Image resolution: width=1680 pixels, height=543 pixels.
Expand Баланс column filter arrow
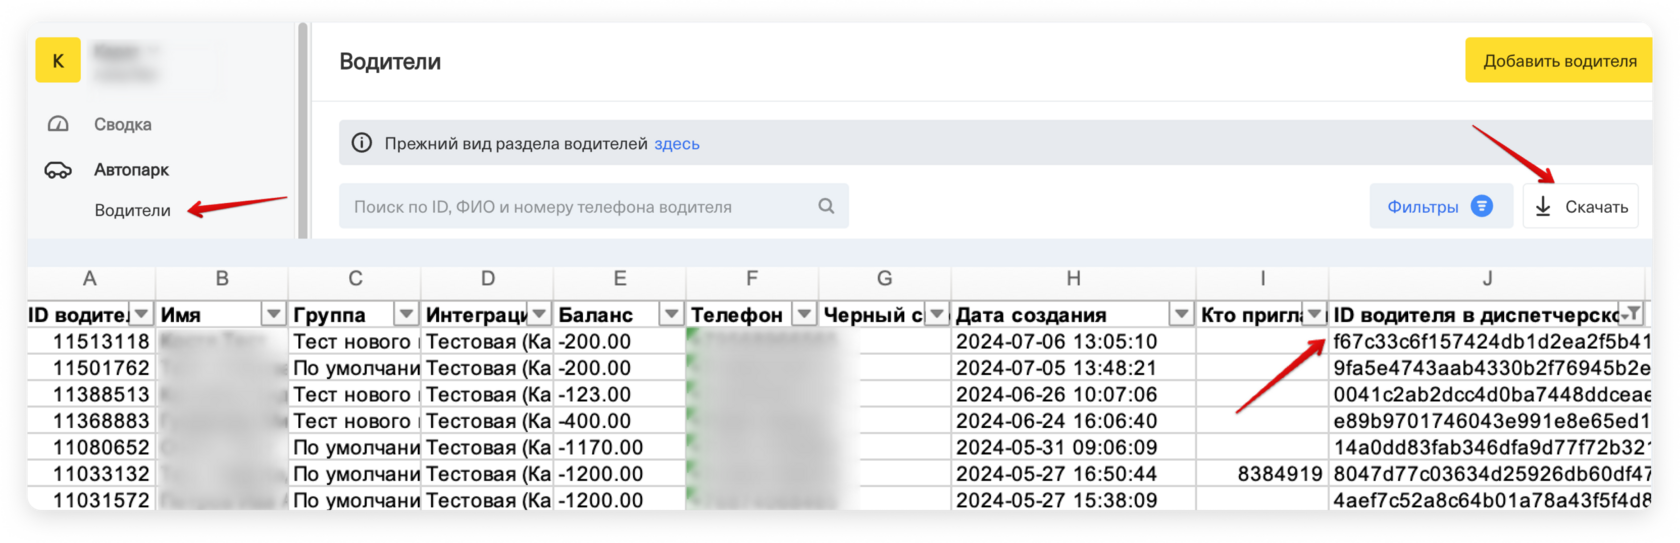[x=671, y=315]
